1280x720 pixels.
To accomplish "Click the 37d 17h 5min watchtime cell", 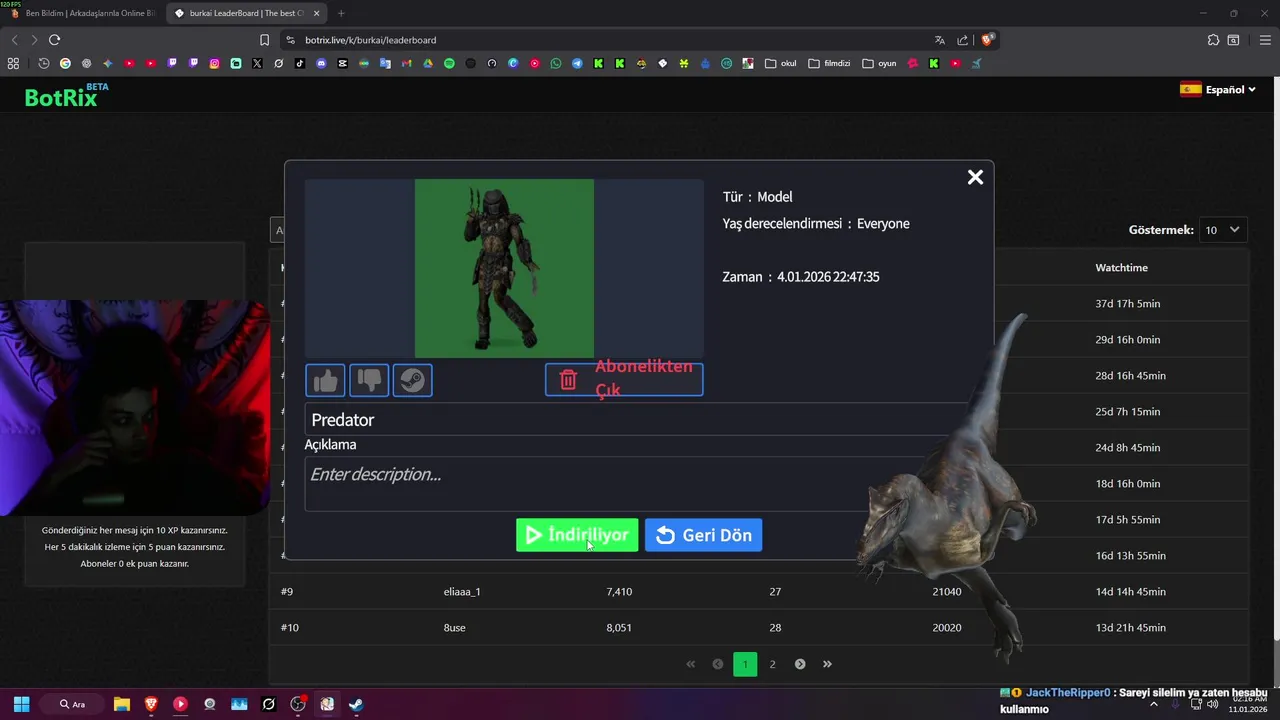I will coord(1128,304).
